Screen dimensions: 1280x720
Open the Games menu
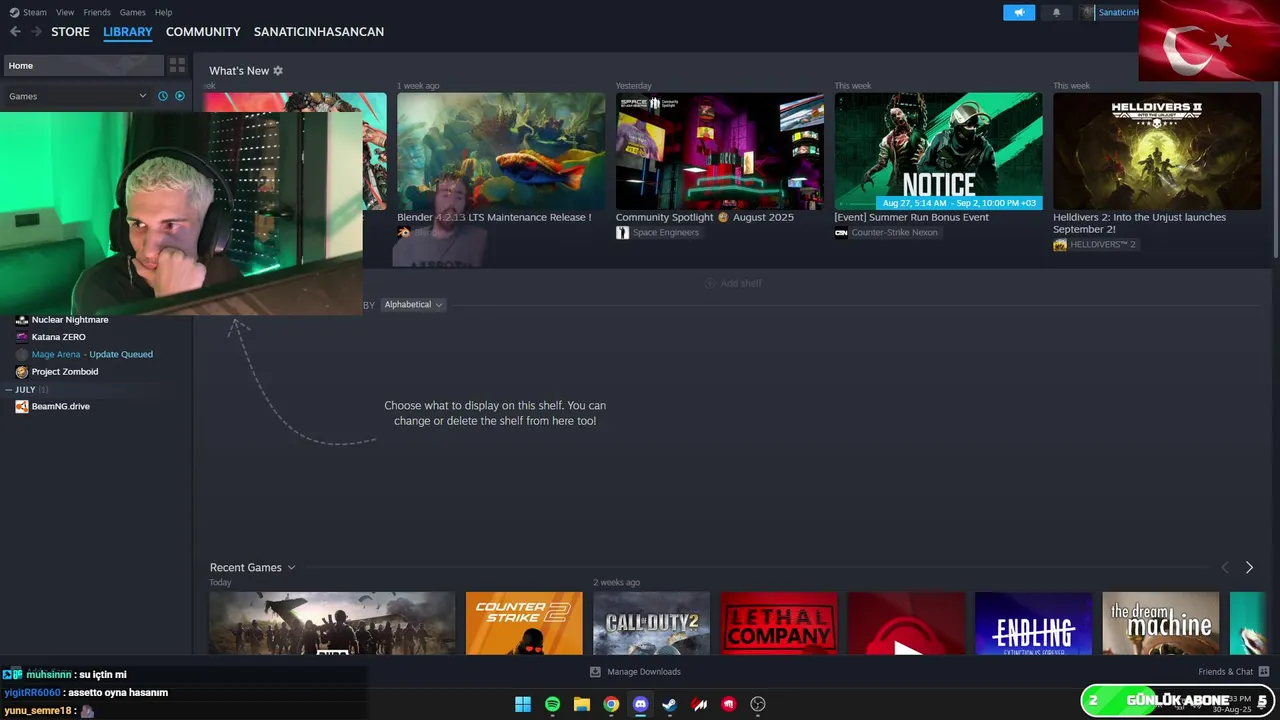[x=133, y=12]
